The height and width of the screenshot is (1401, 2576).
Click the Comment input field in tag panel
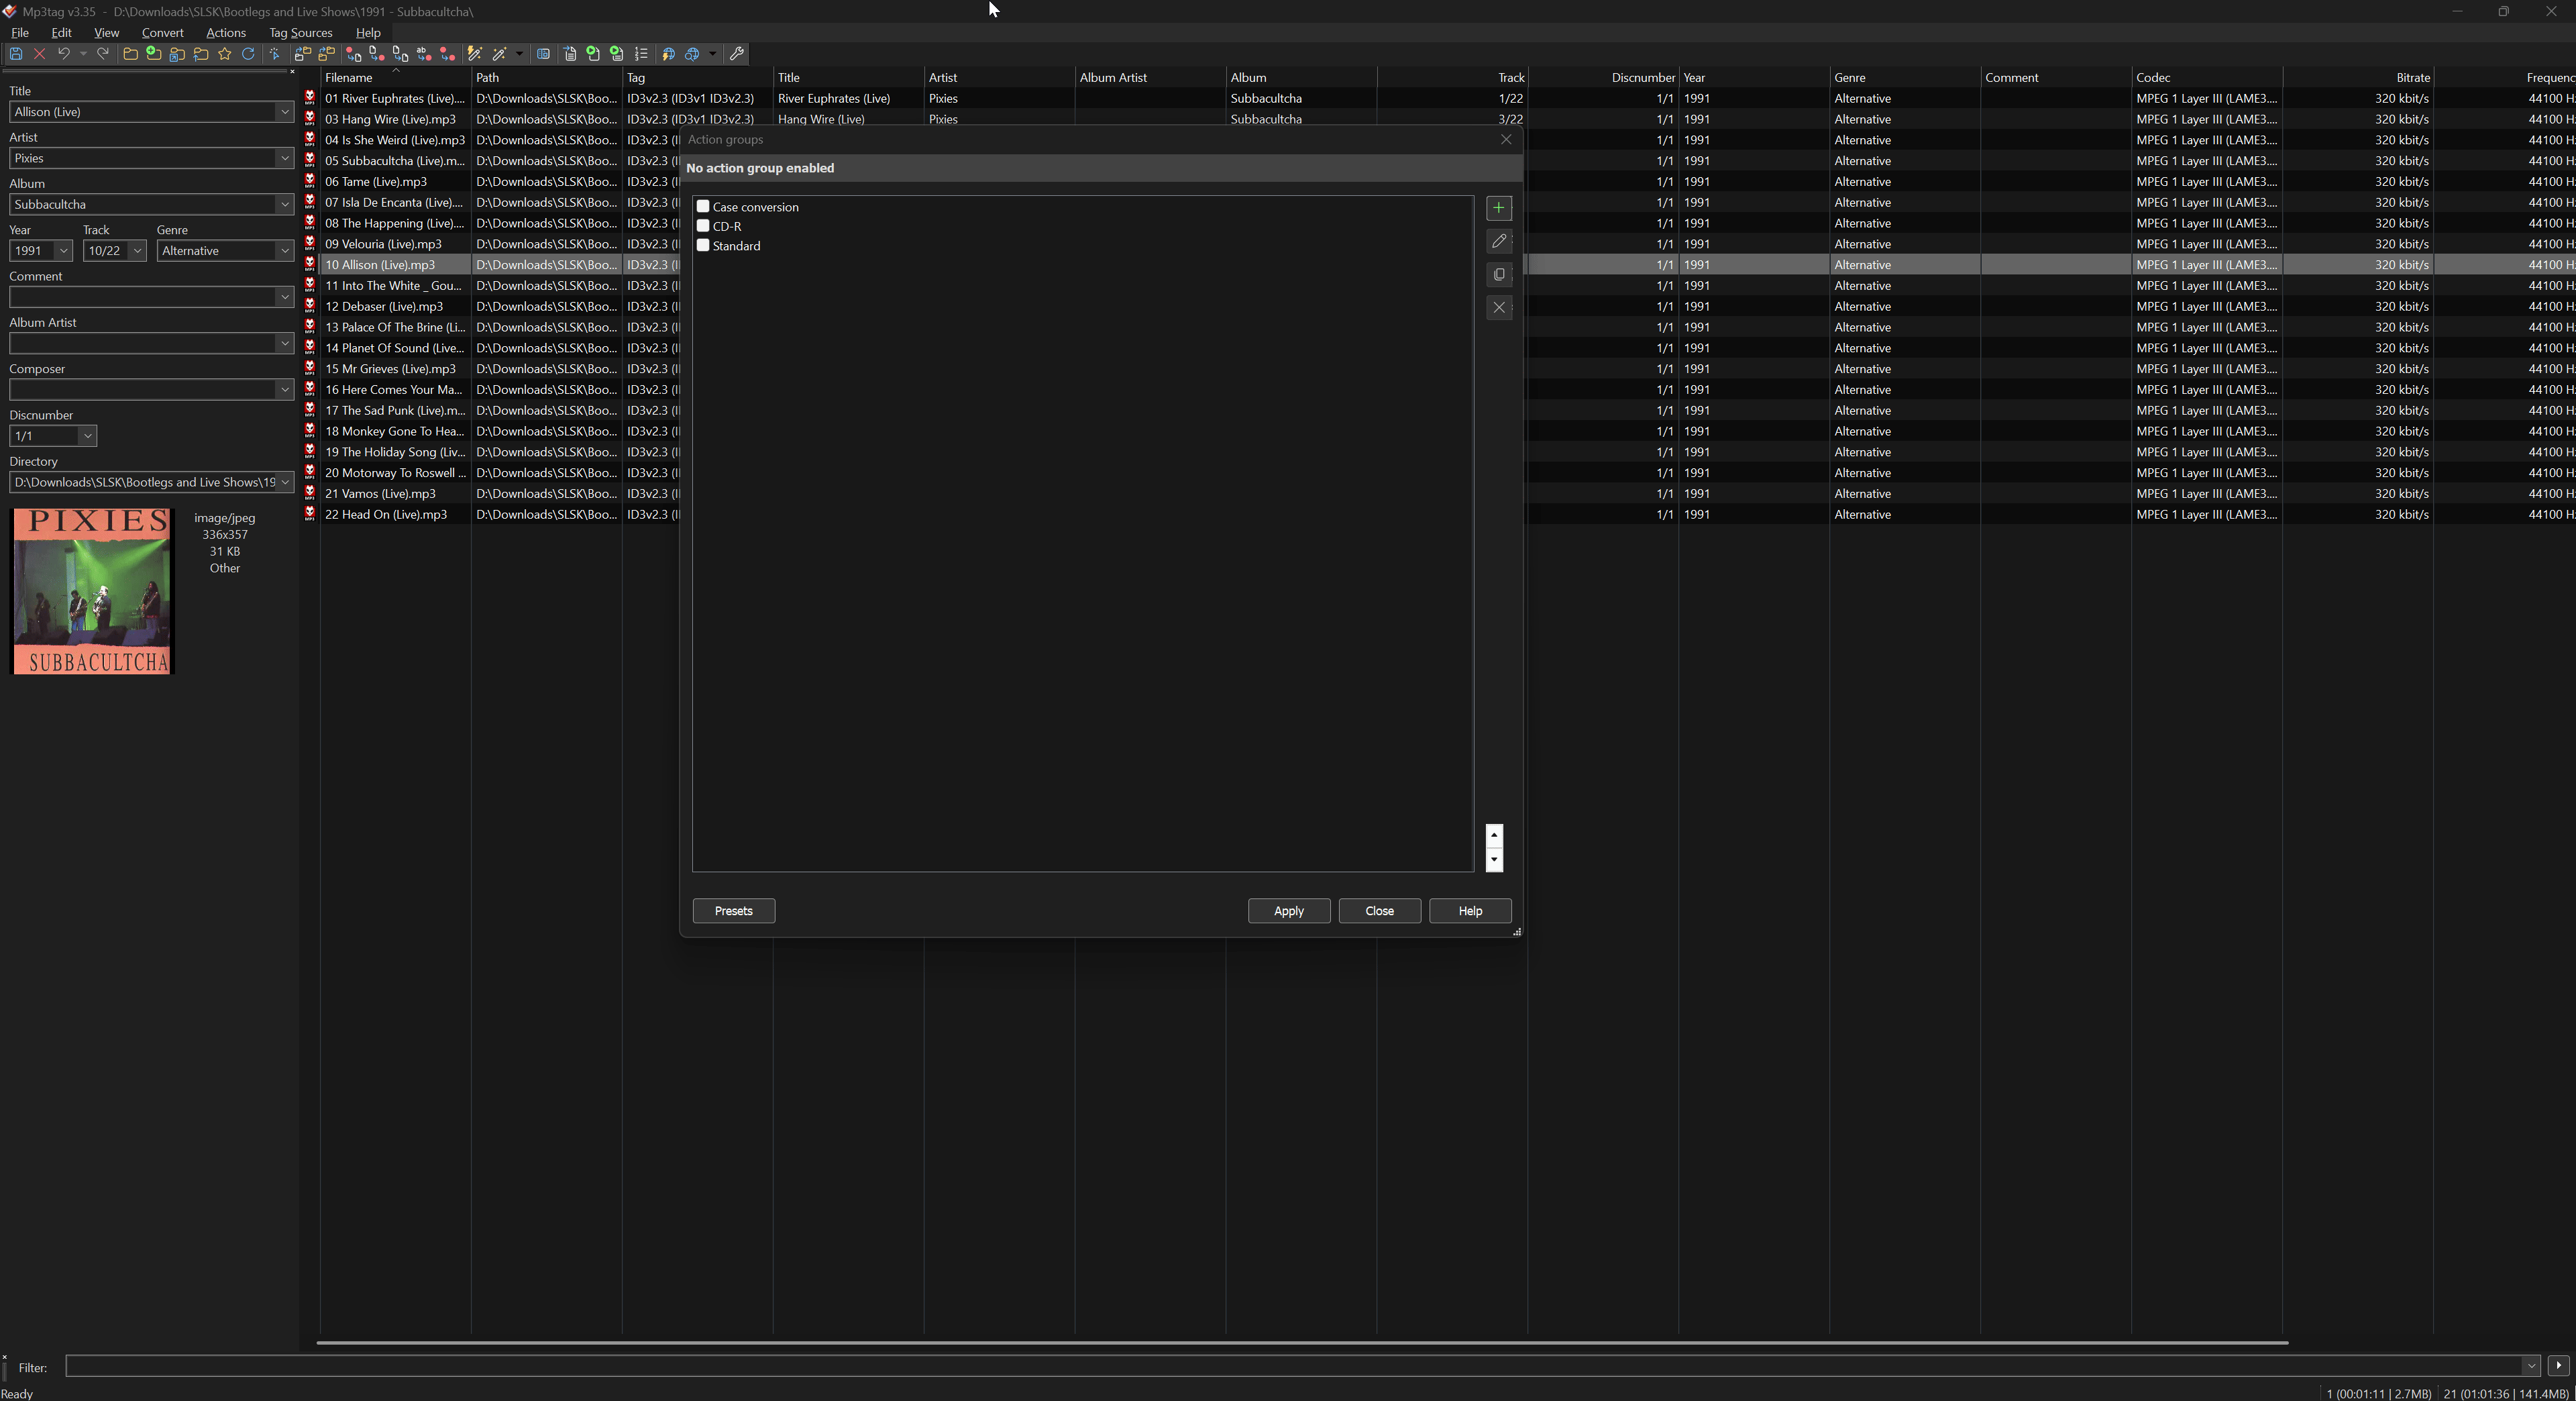pyautogui.click(x=143, y=297)
